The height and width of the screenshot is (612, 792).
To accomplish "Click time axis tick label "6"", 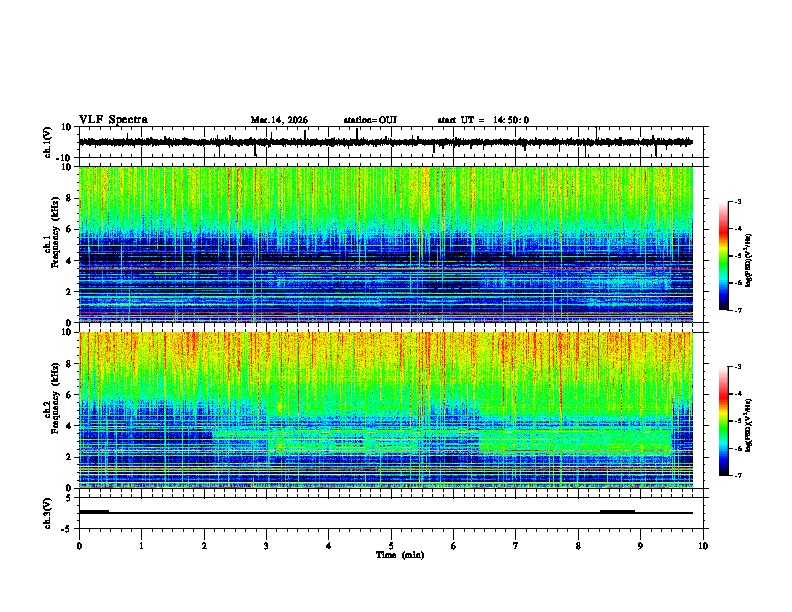I will (454, 546).
